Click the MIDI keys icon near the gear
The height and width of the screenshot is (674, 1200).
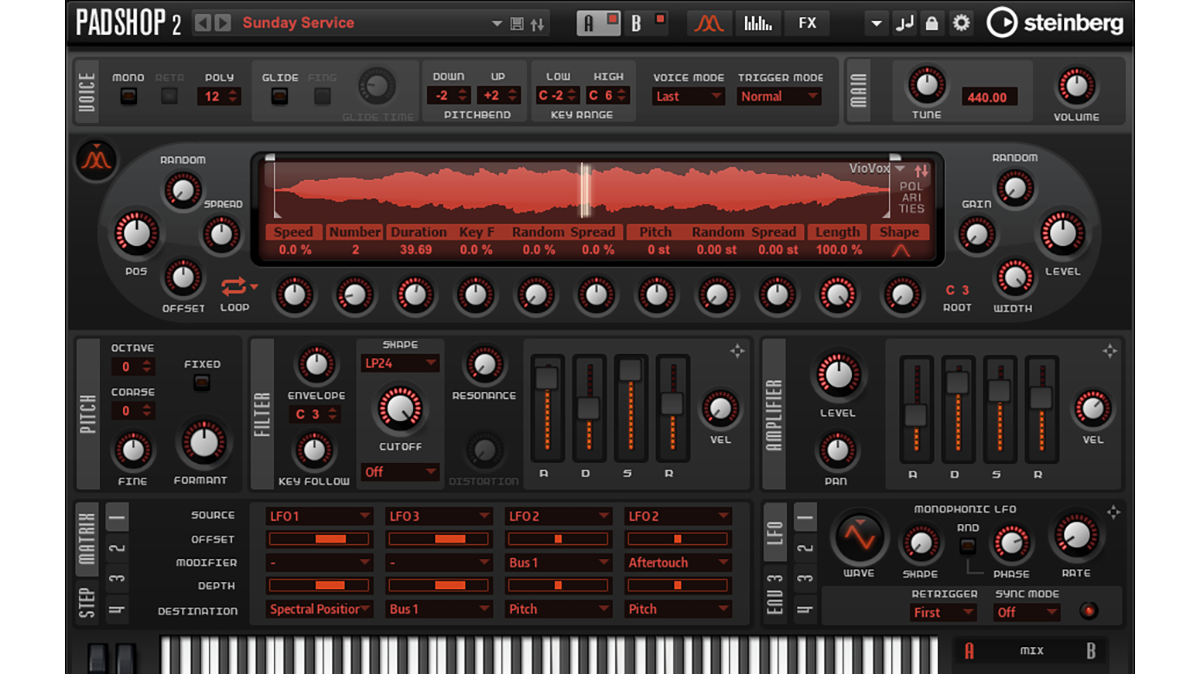[x=905, y=22]
